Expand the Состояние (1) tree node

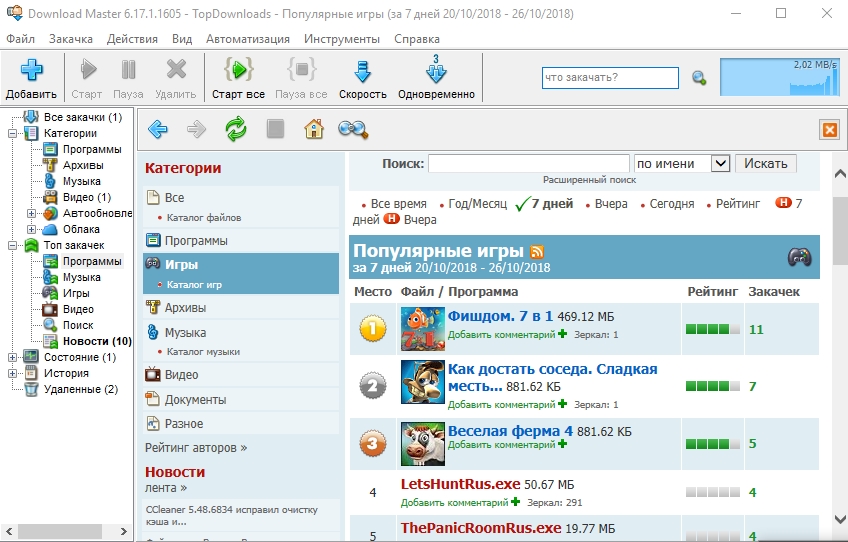coord(12,357)
